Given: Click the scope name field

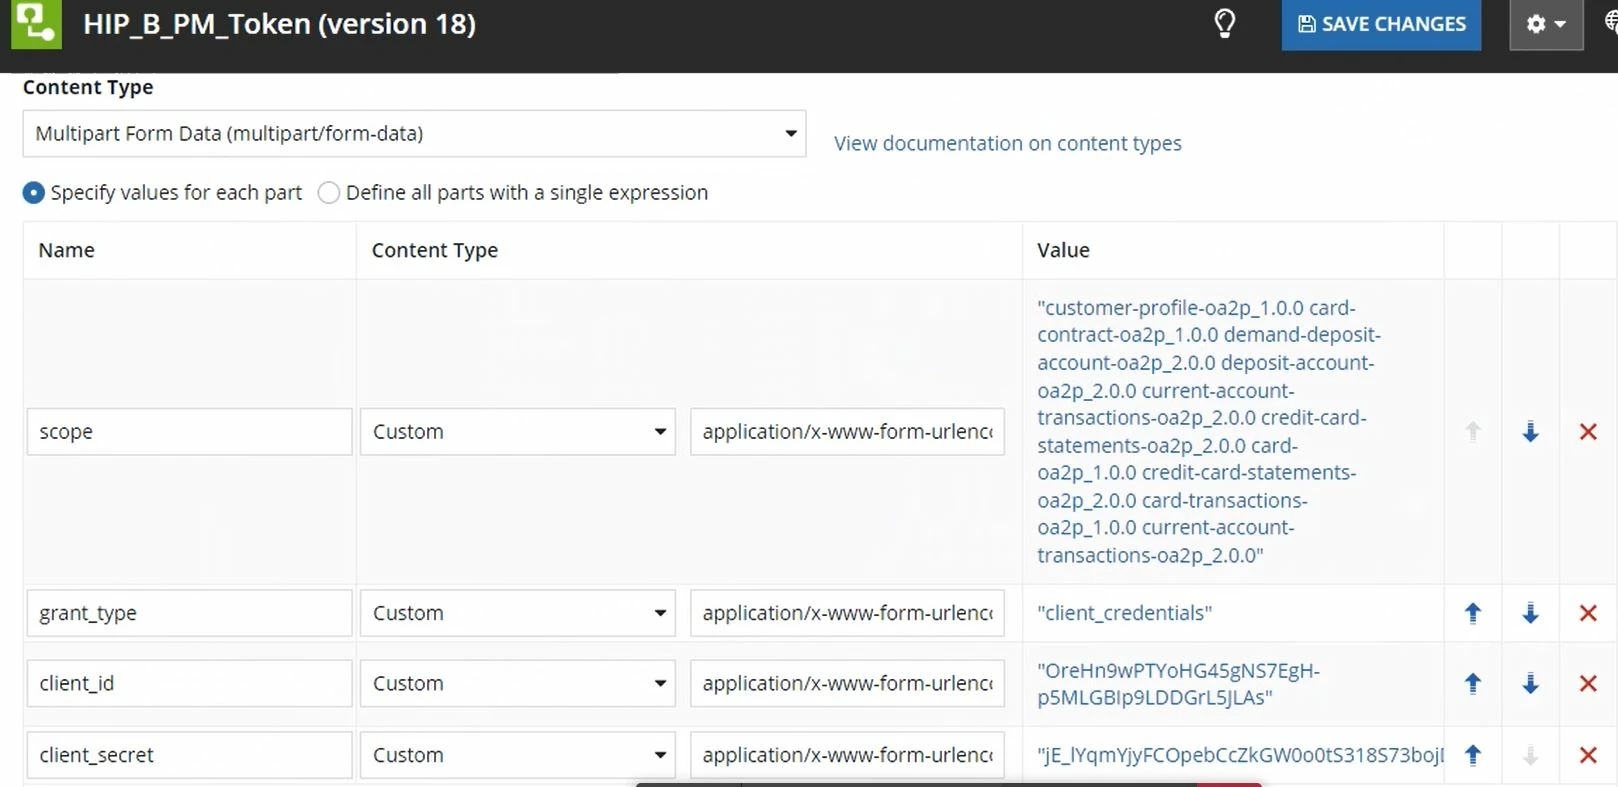Looking at the screenshot, I should pyautogui.click(x=189, y=432).
